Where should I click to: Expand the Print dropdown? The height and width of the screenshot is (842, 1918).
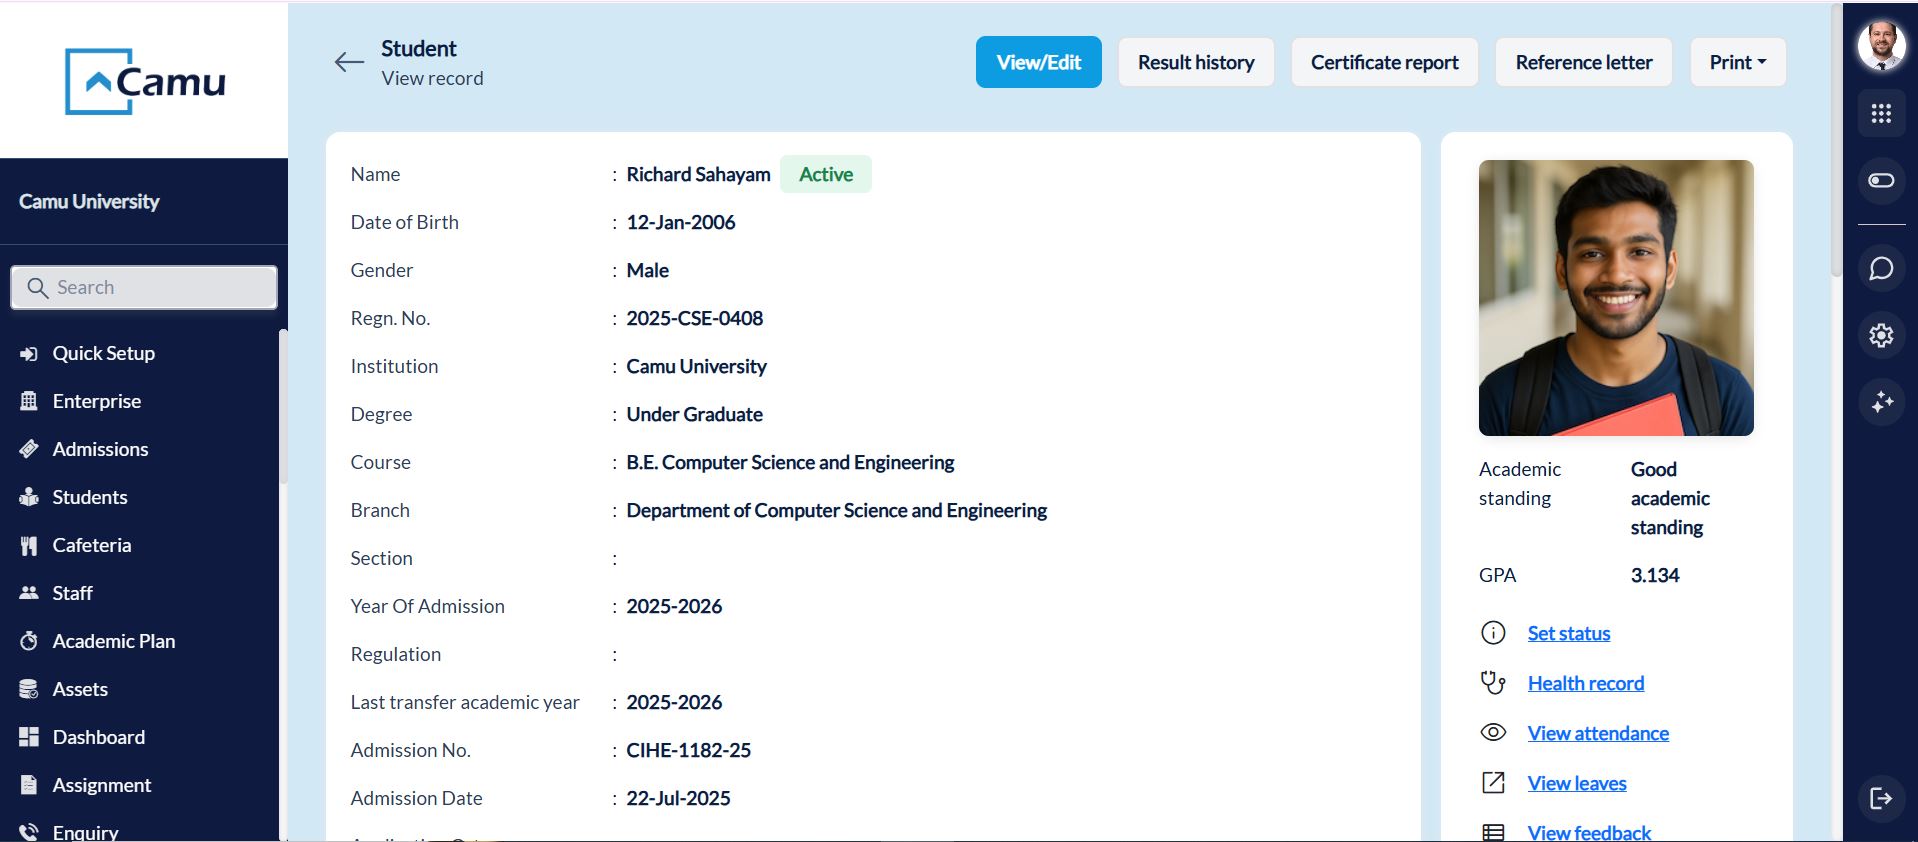[1737, 62]
